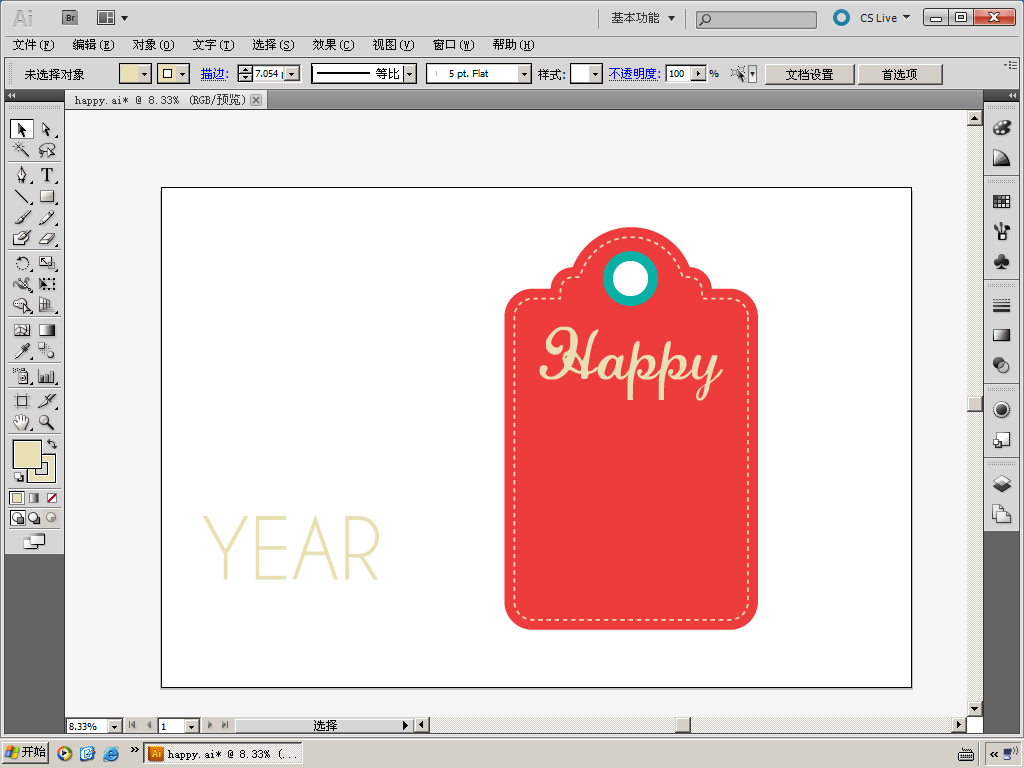Viewport: 1024px width, 768px height.
Task: Select the Type tool
Action: pyautogui.click(x=46, y=175)
